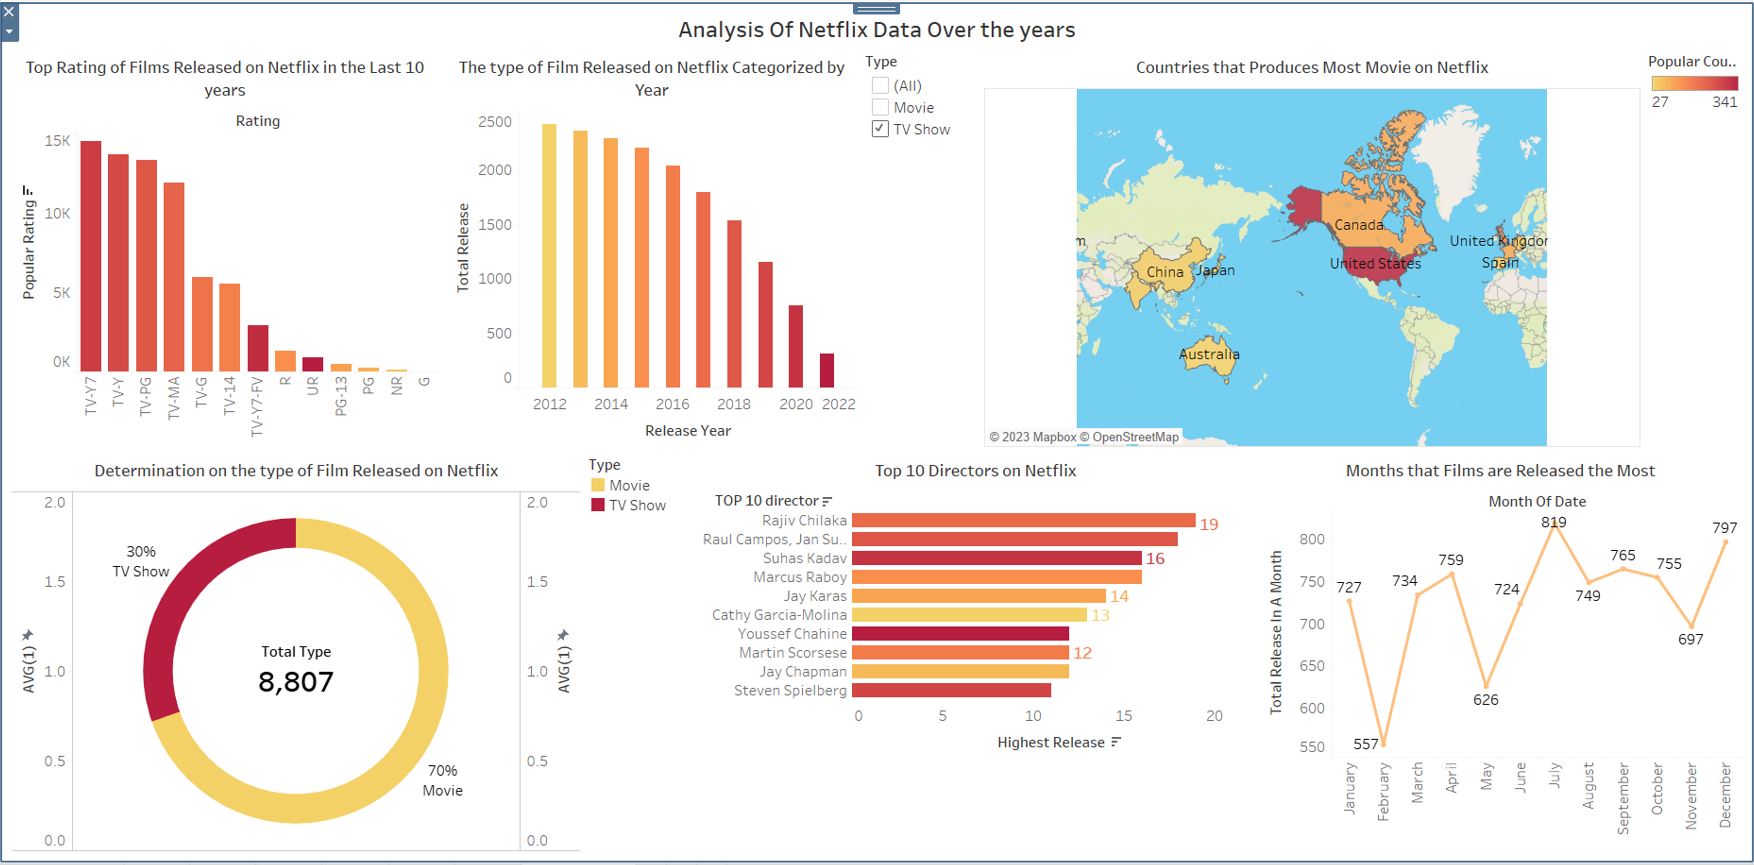Click the Jay Karas director label

tap(815, 596)
